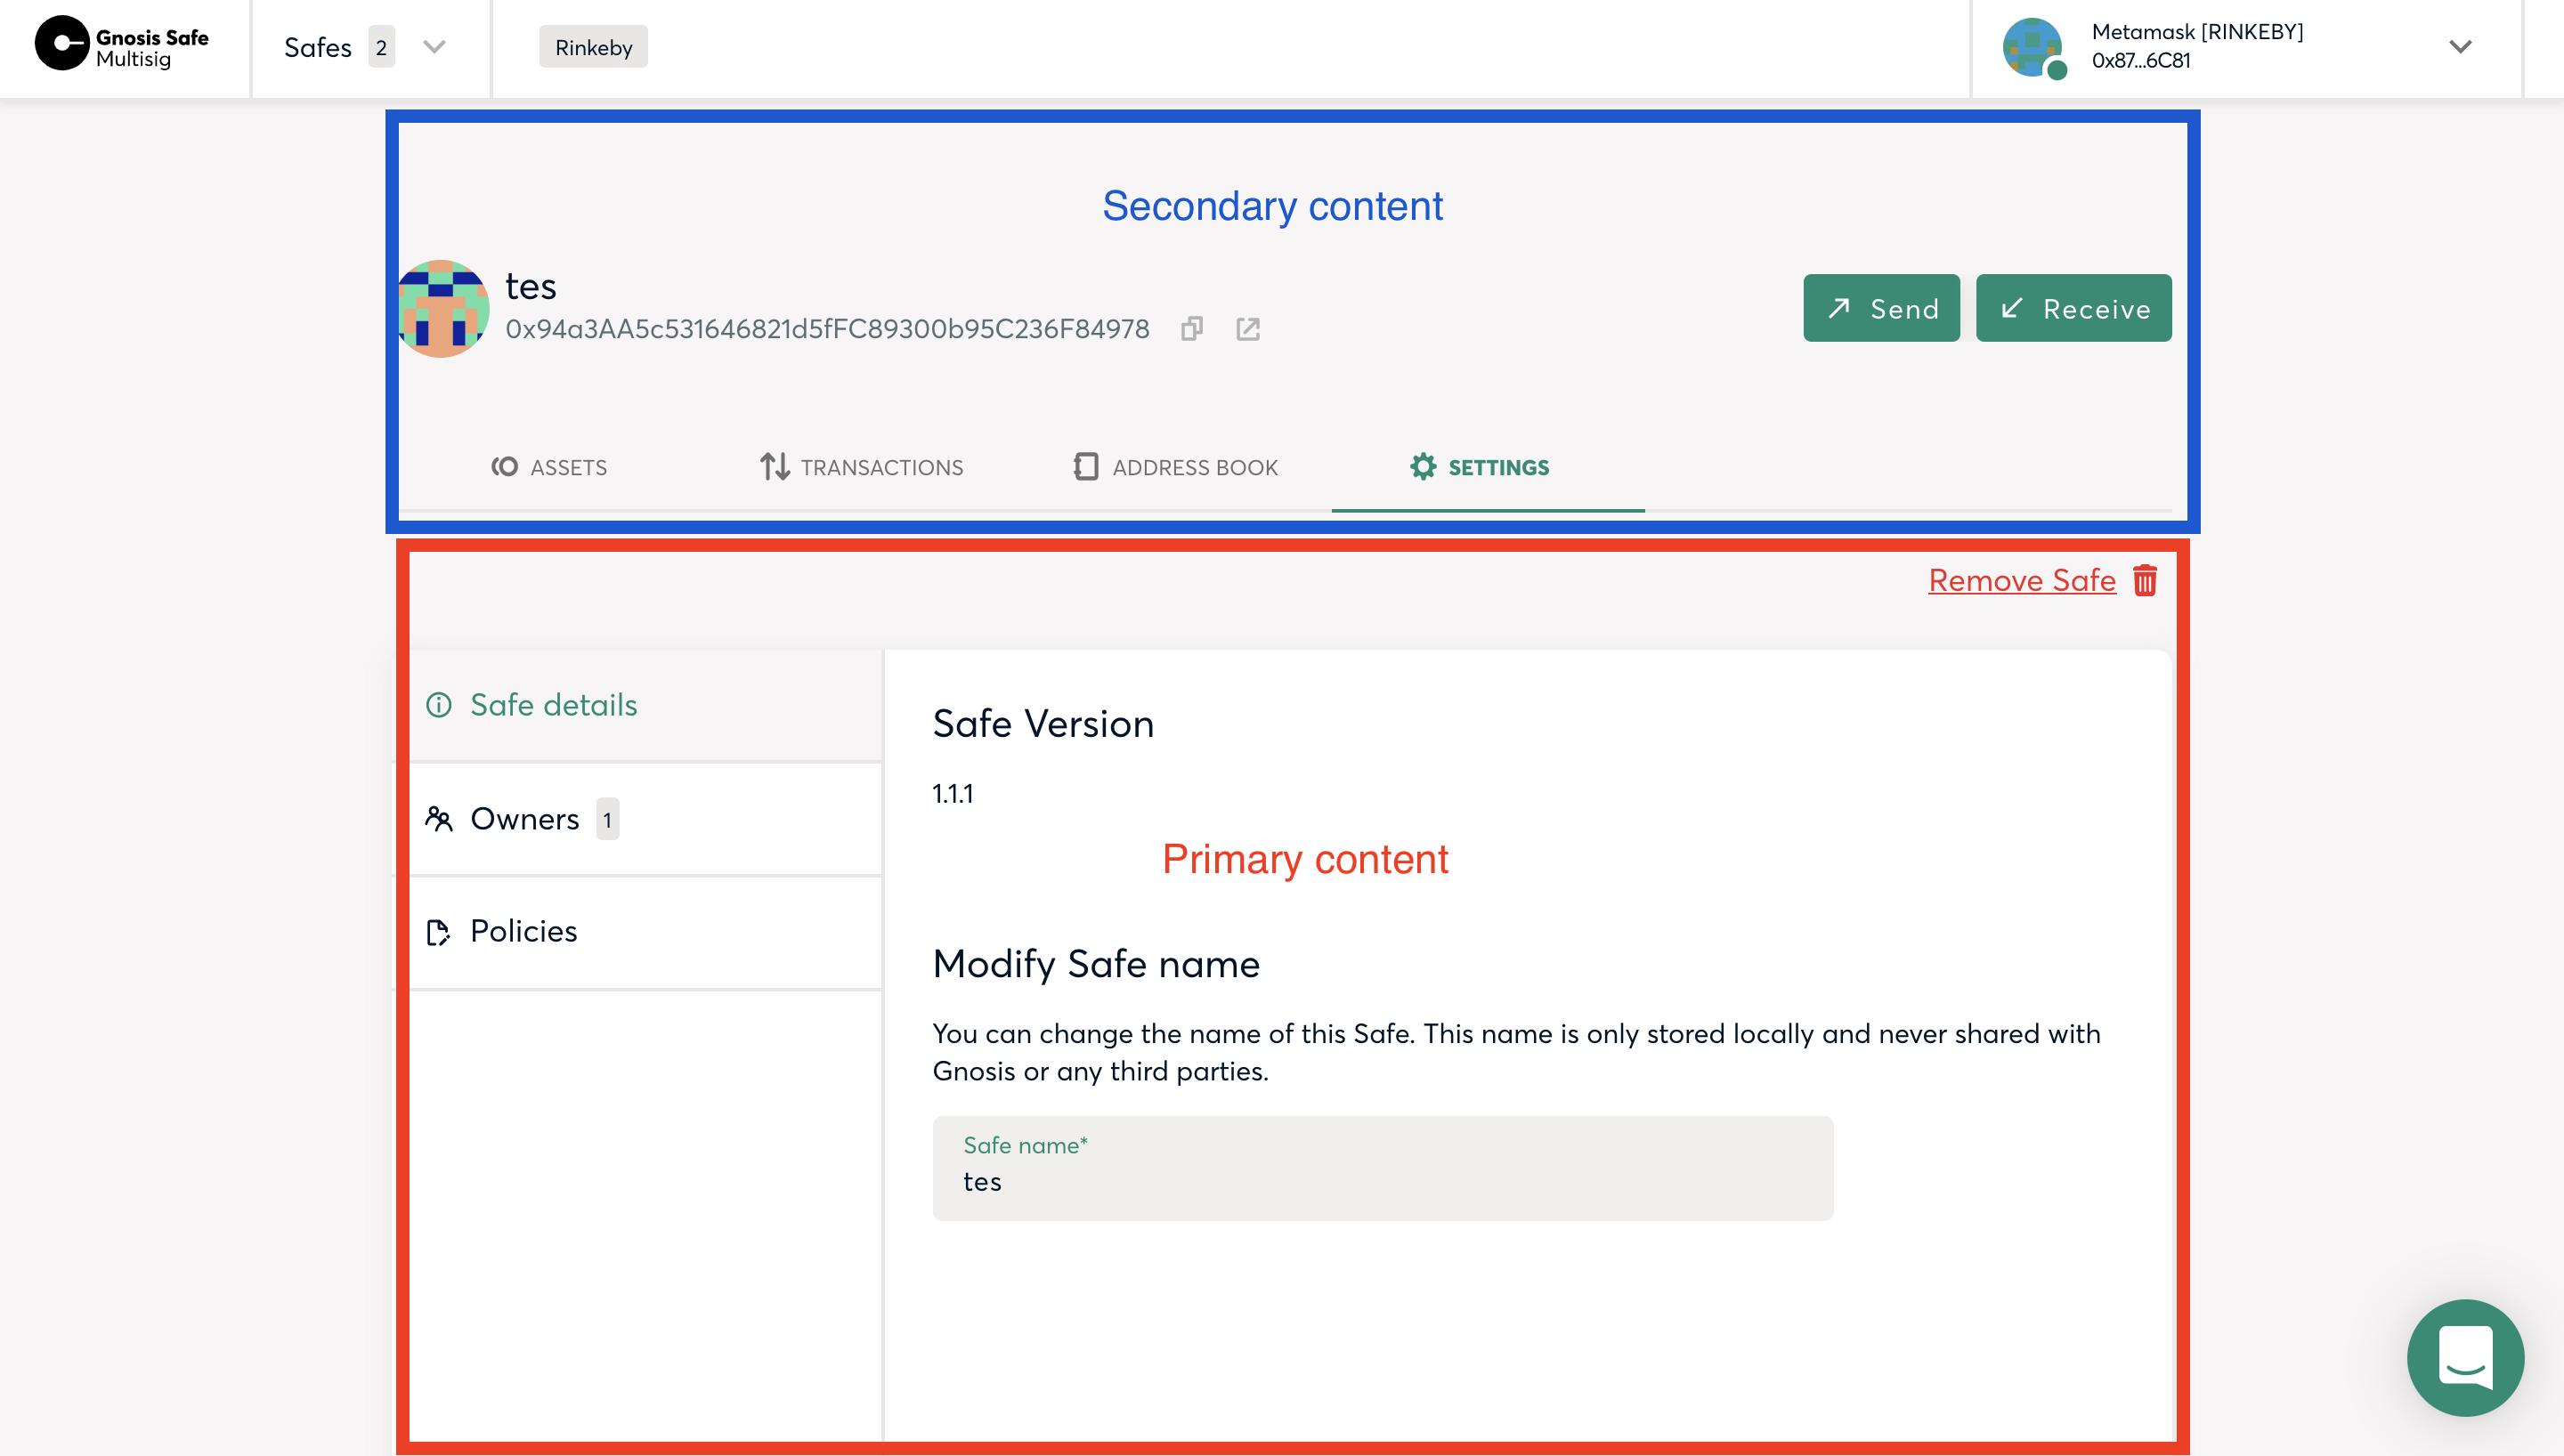Click the Safe version 1.1.1 text
The width and height of the screenshot is (2564, 1456).
pos(952,793)
